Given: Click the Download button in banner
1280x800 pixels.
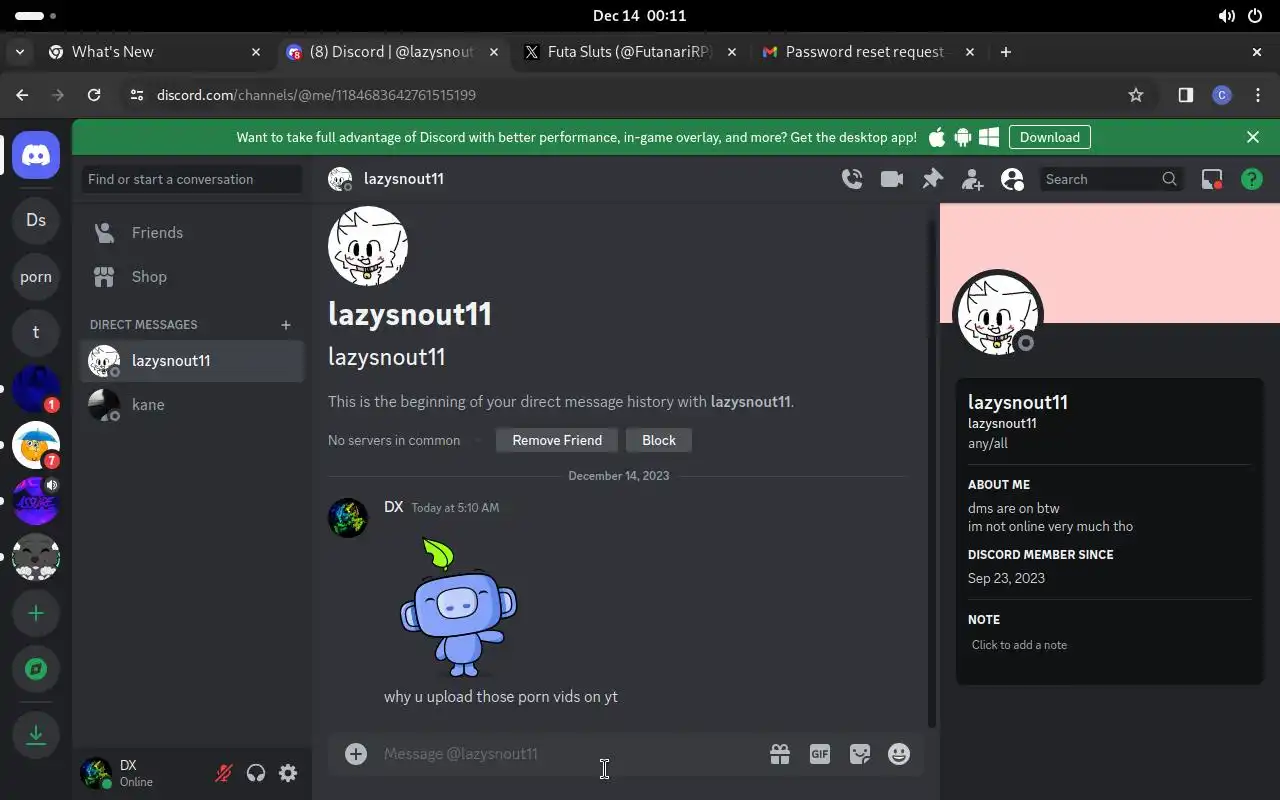Looking at the screenshot, I should [x=1049, y=137].
